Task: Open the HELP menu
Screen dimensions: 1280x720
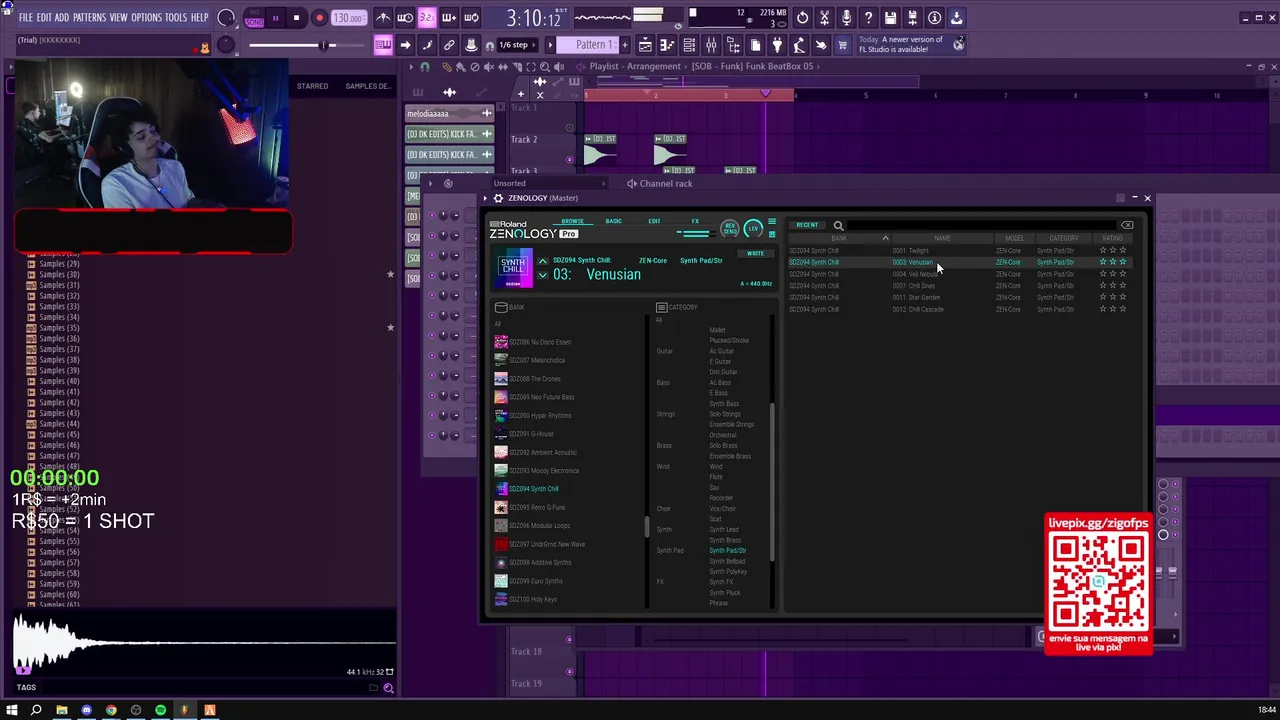Action: pos(199,18)
